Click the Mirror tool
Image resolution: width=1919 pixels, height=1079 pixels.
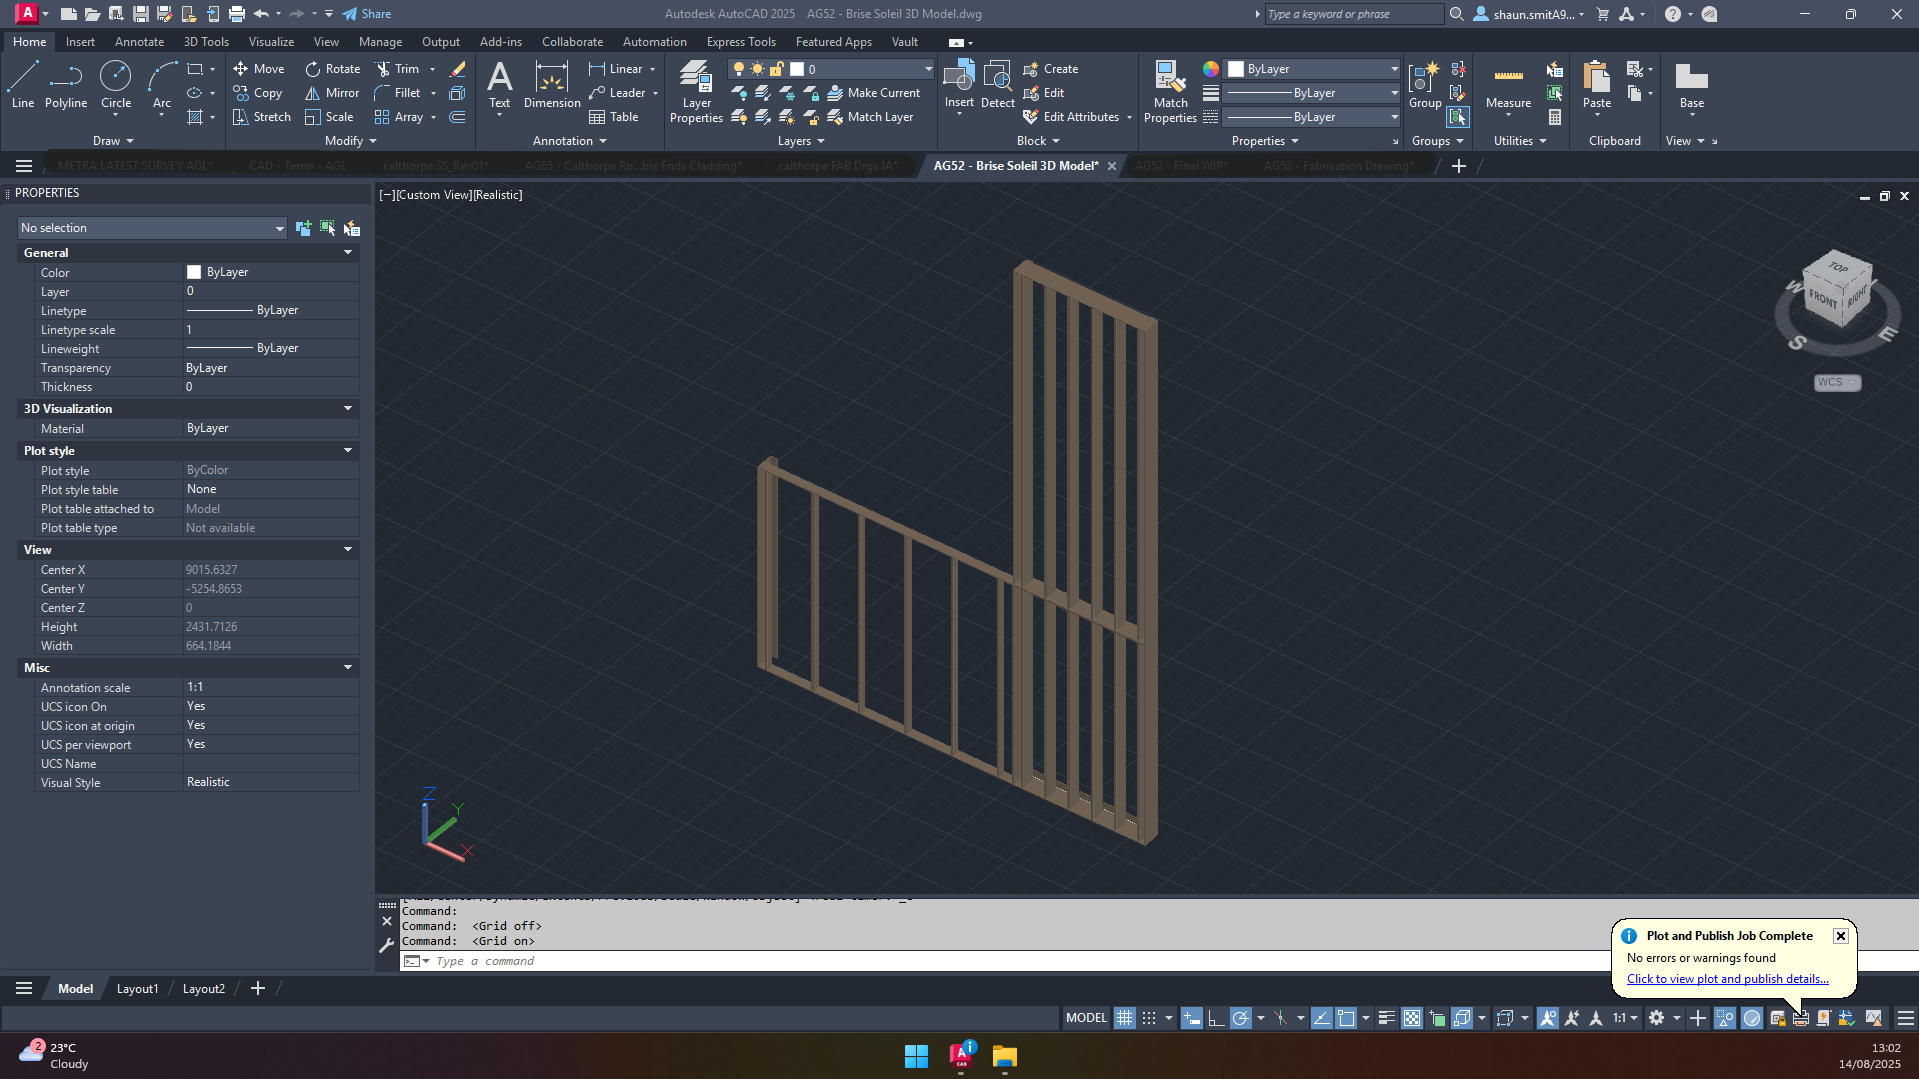[332, 93]
